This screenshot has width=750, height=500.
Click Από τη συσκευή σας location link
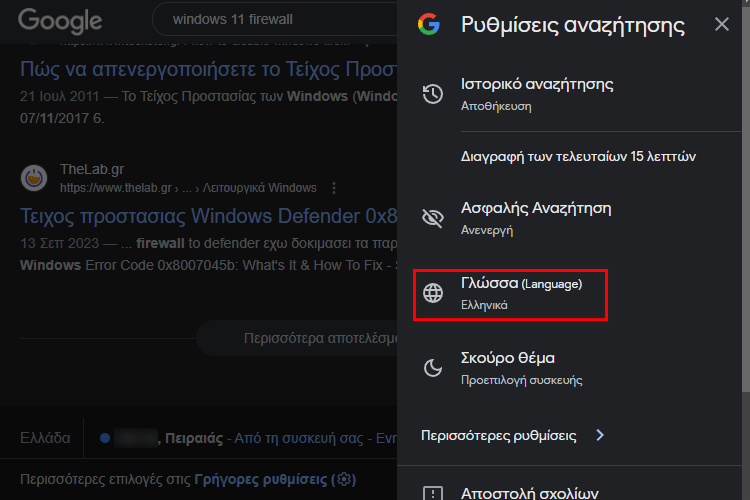298,438
